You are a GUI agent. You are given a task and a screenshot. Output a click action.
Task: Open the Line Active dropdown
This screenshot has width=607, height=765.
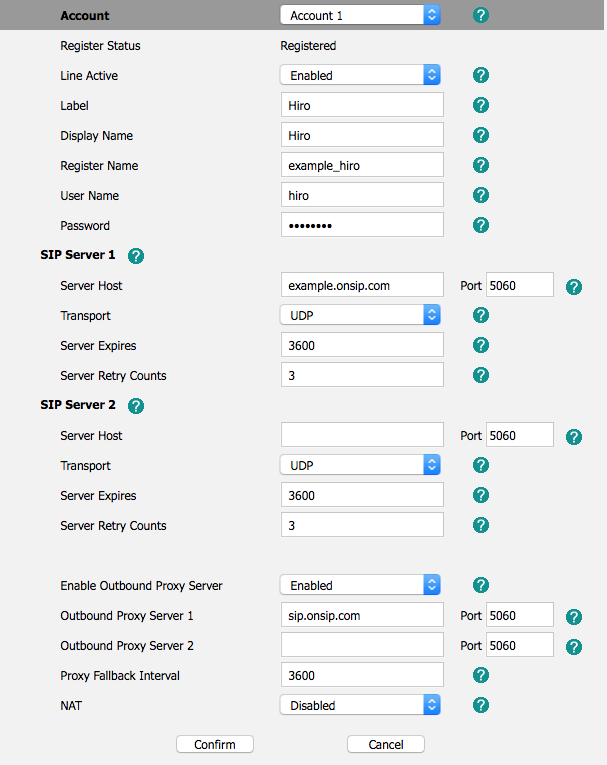360,75
